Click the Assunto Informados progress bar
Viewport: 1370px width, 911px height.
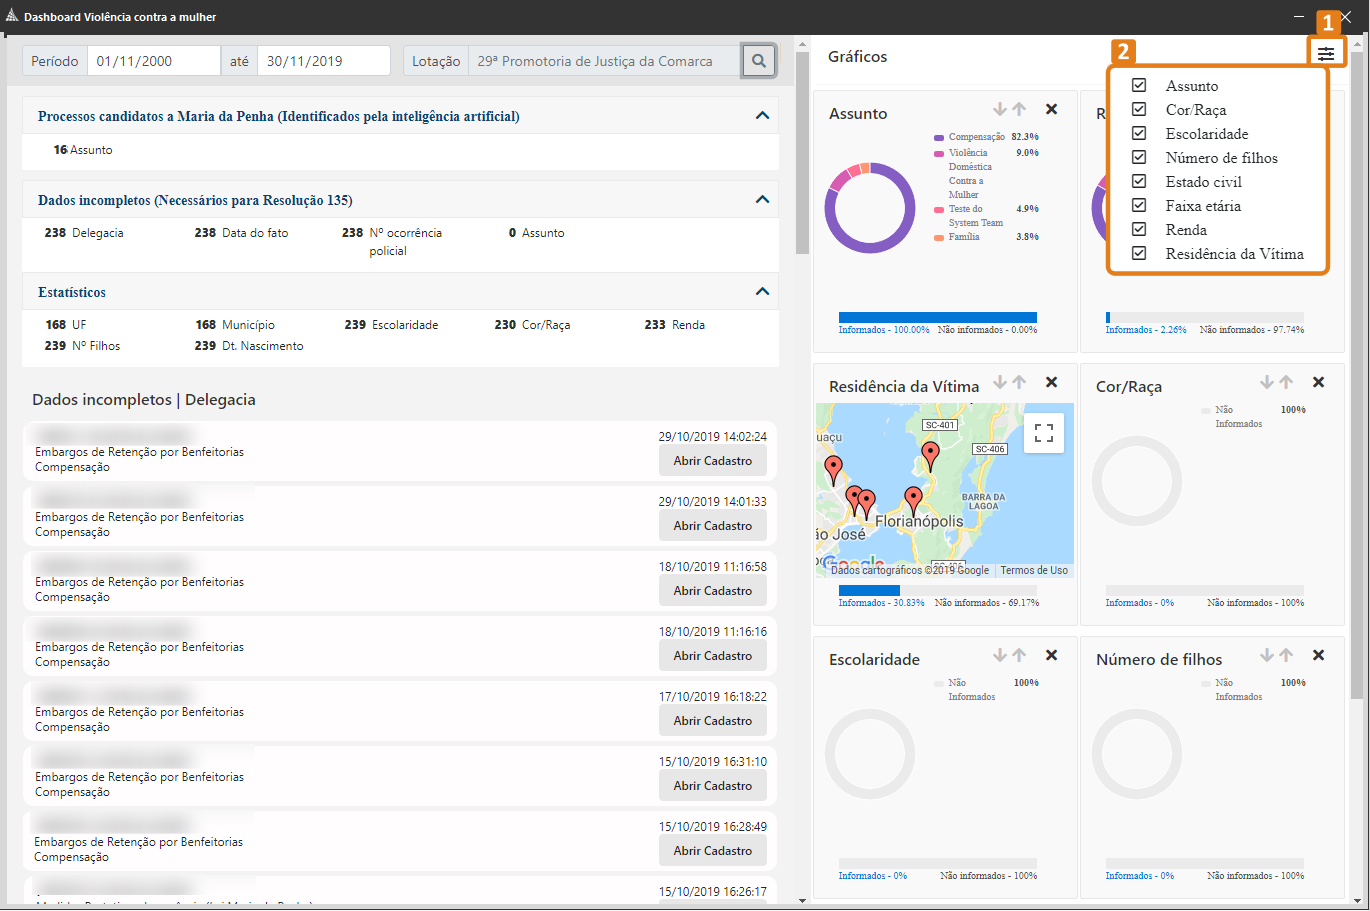(x=938, y=317)
